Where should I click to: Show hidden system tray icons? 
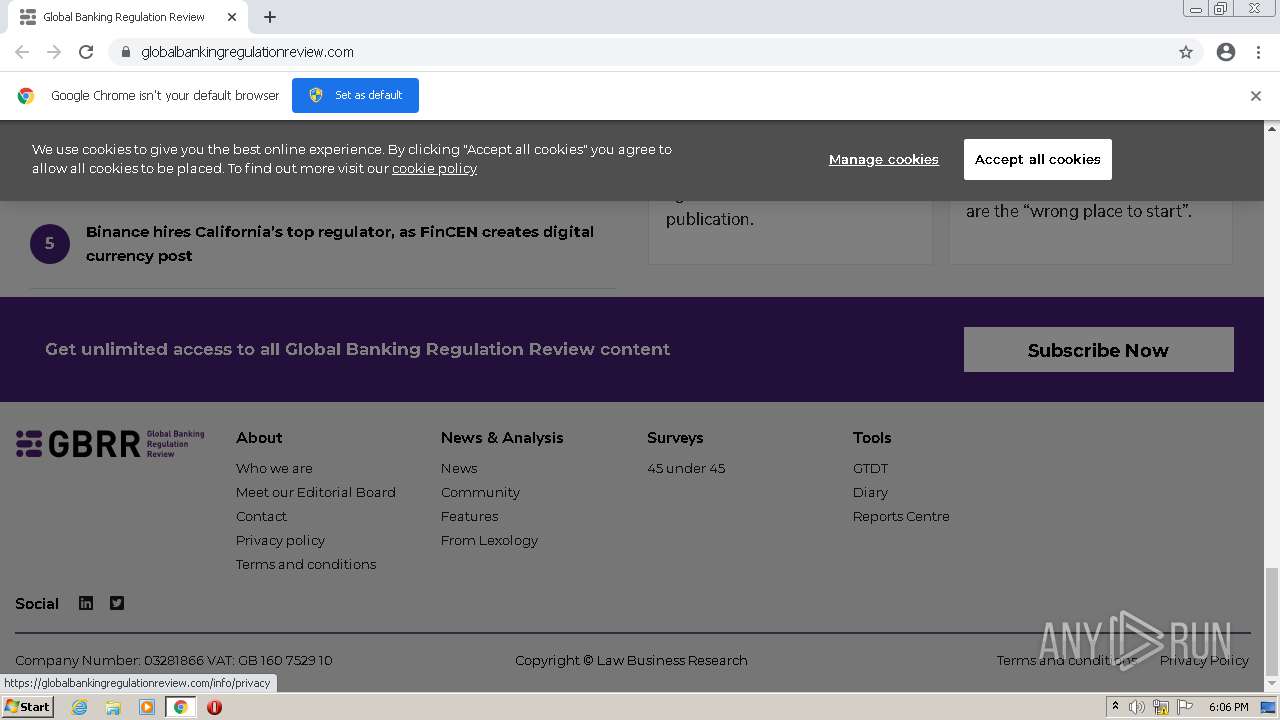pyautogui.click(x=1115, y=707)
